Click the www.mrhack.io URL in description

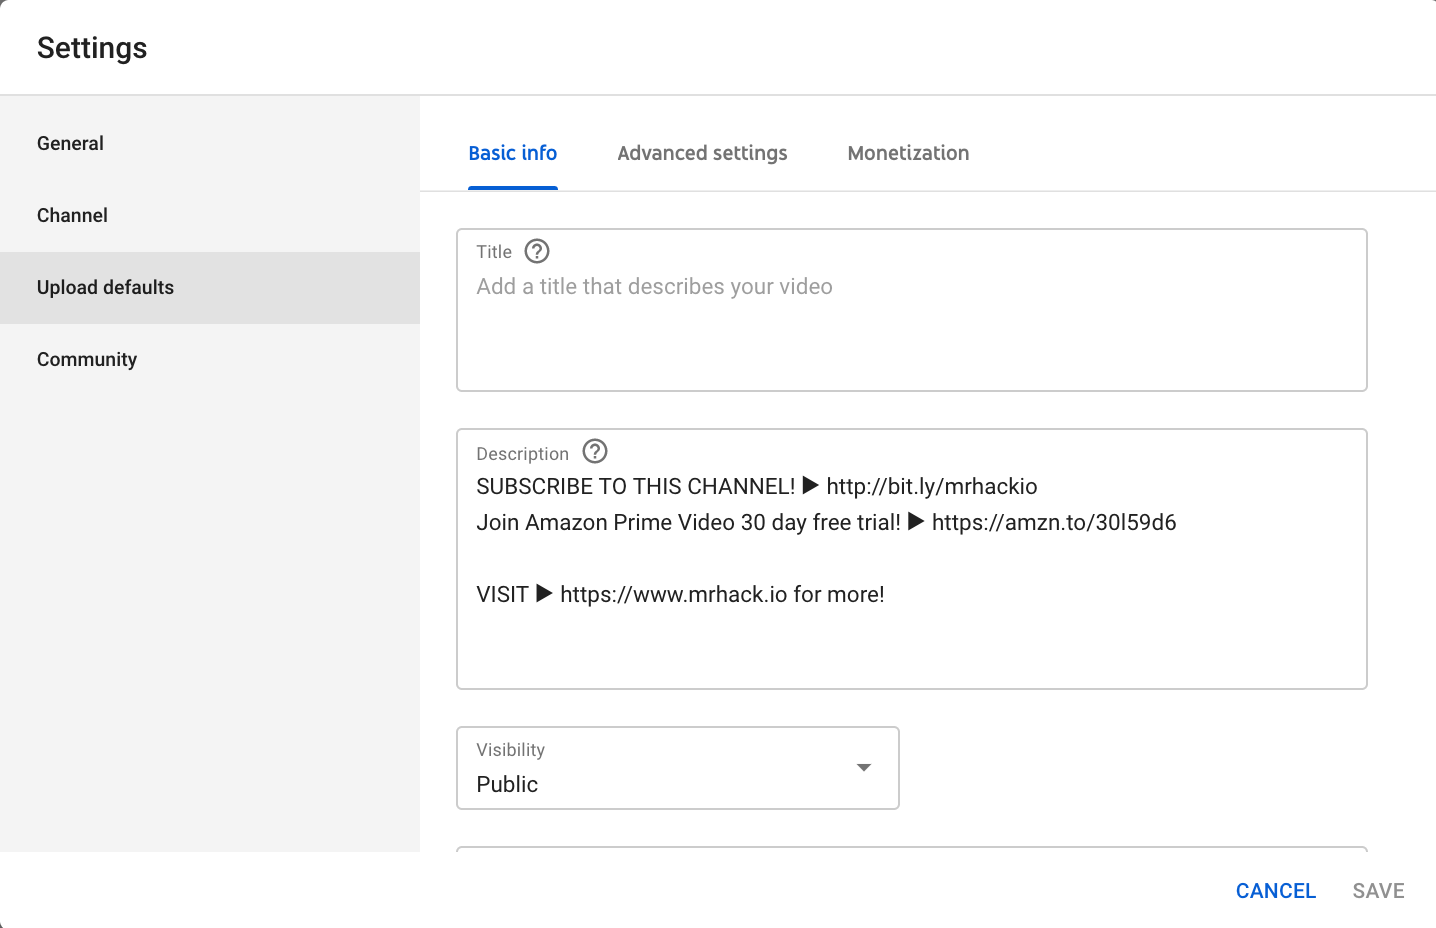click(673, 595)
